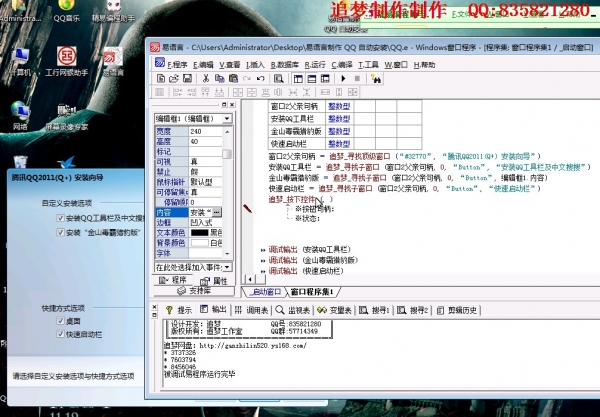The height and width of the screenshot is (417, 600).
Task: Click the 易语言 logo icon beside the menu bar
Action: (160, 63)
